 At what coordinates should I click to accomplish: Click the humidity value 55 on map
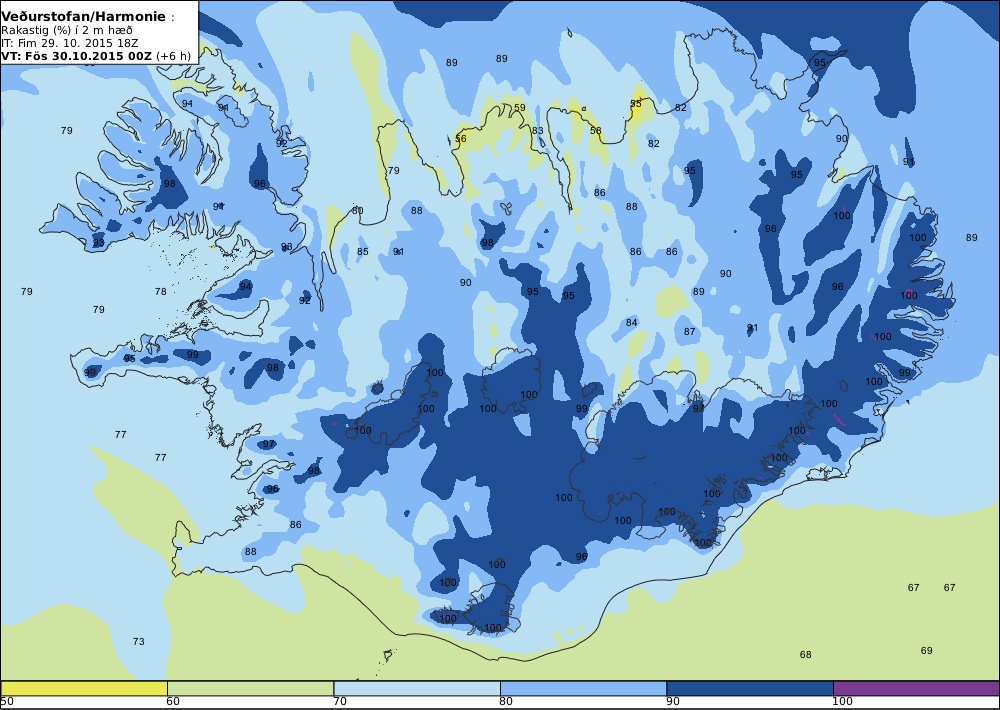[636, 103]
